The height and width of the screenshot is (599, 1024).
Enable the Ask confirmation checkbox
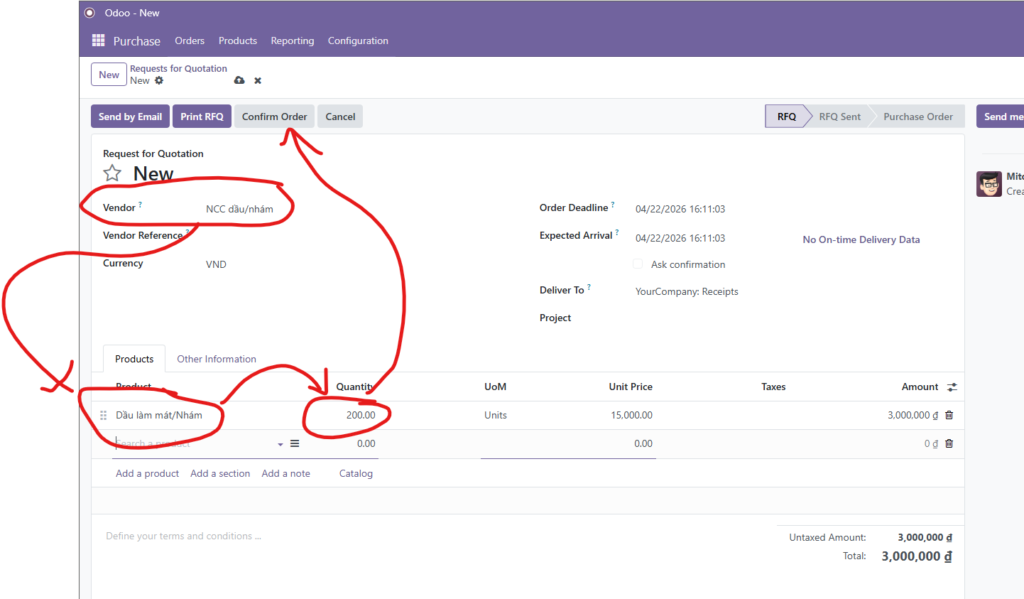(638, 265)
